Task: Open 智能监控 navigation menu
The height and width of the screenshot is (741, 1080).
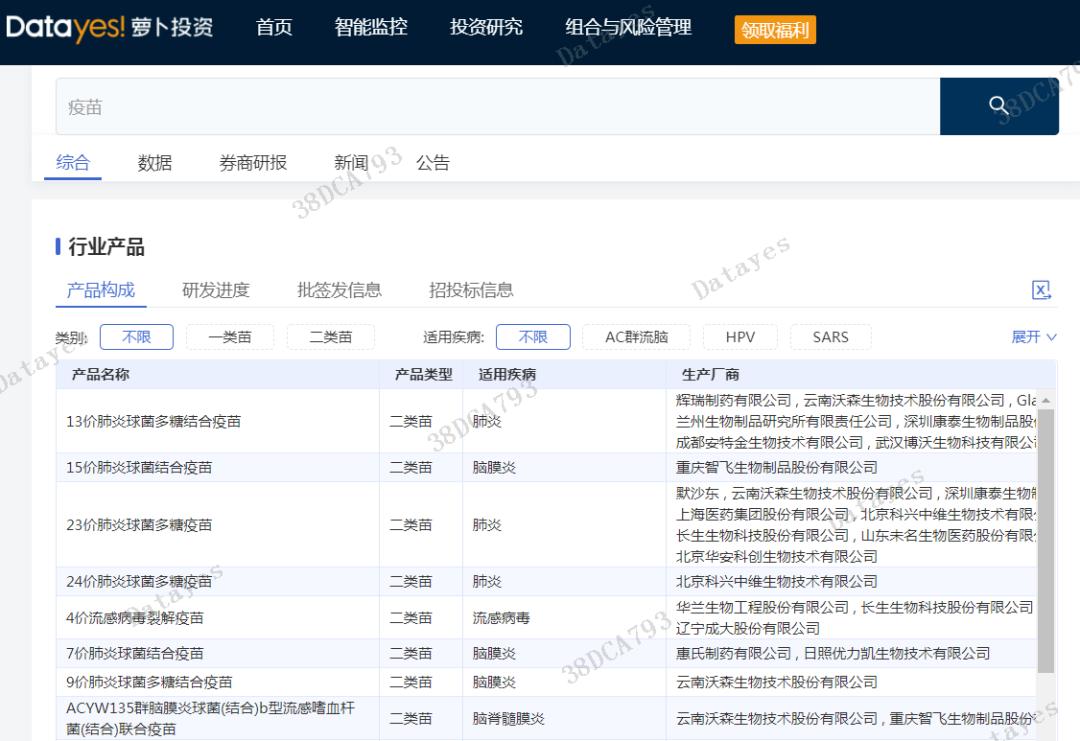Action: (371, 27)
